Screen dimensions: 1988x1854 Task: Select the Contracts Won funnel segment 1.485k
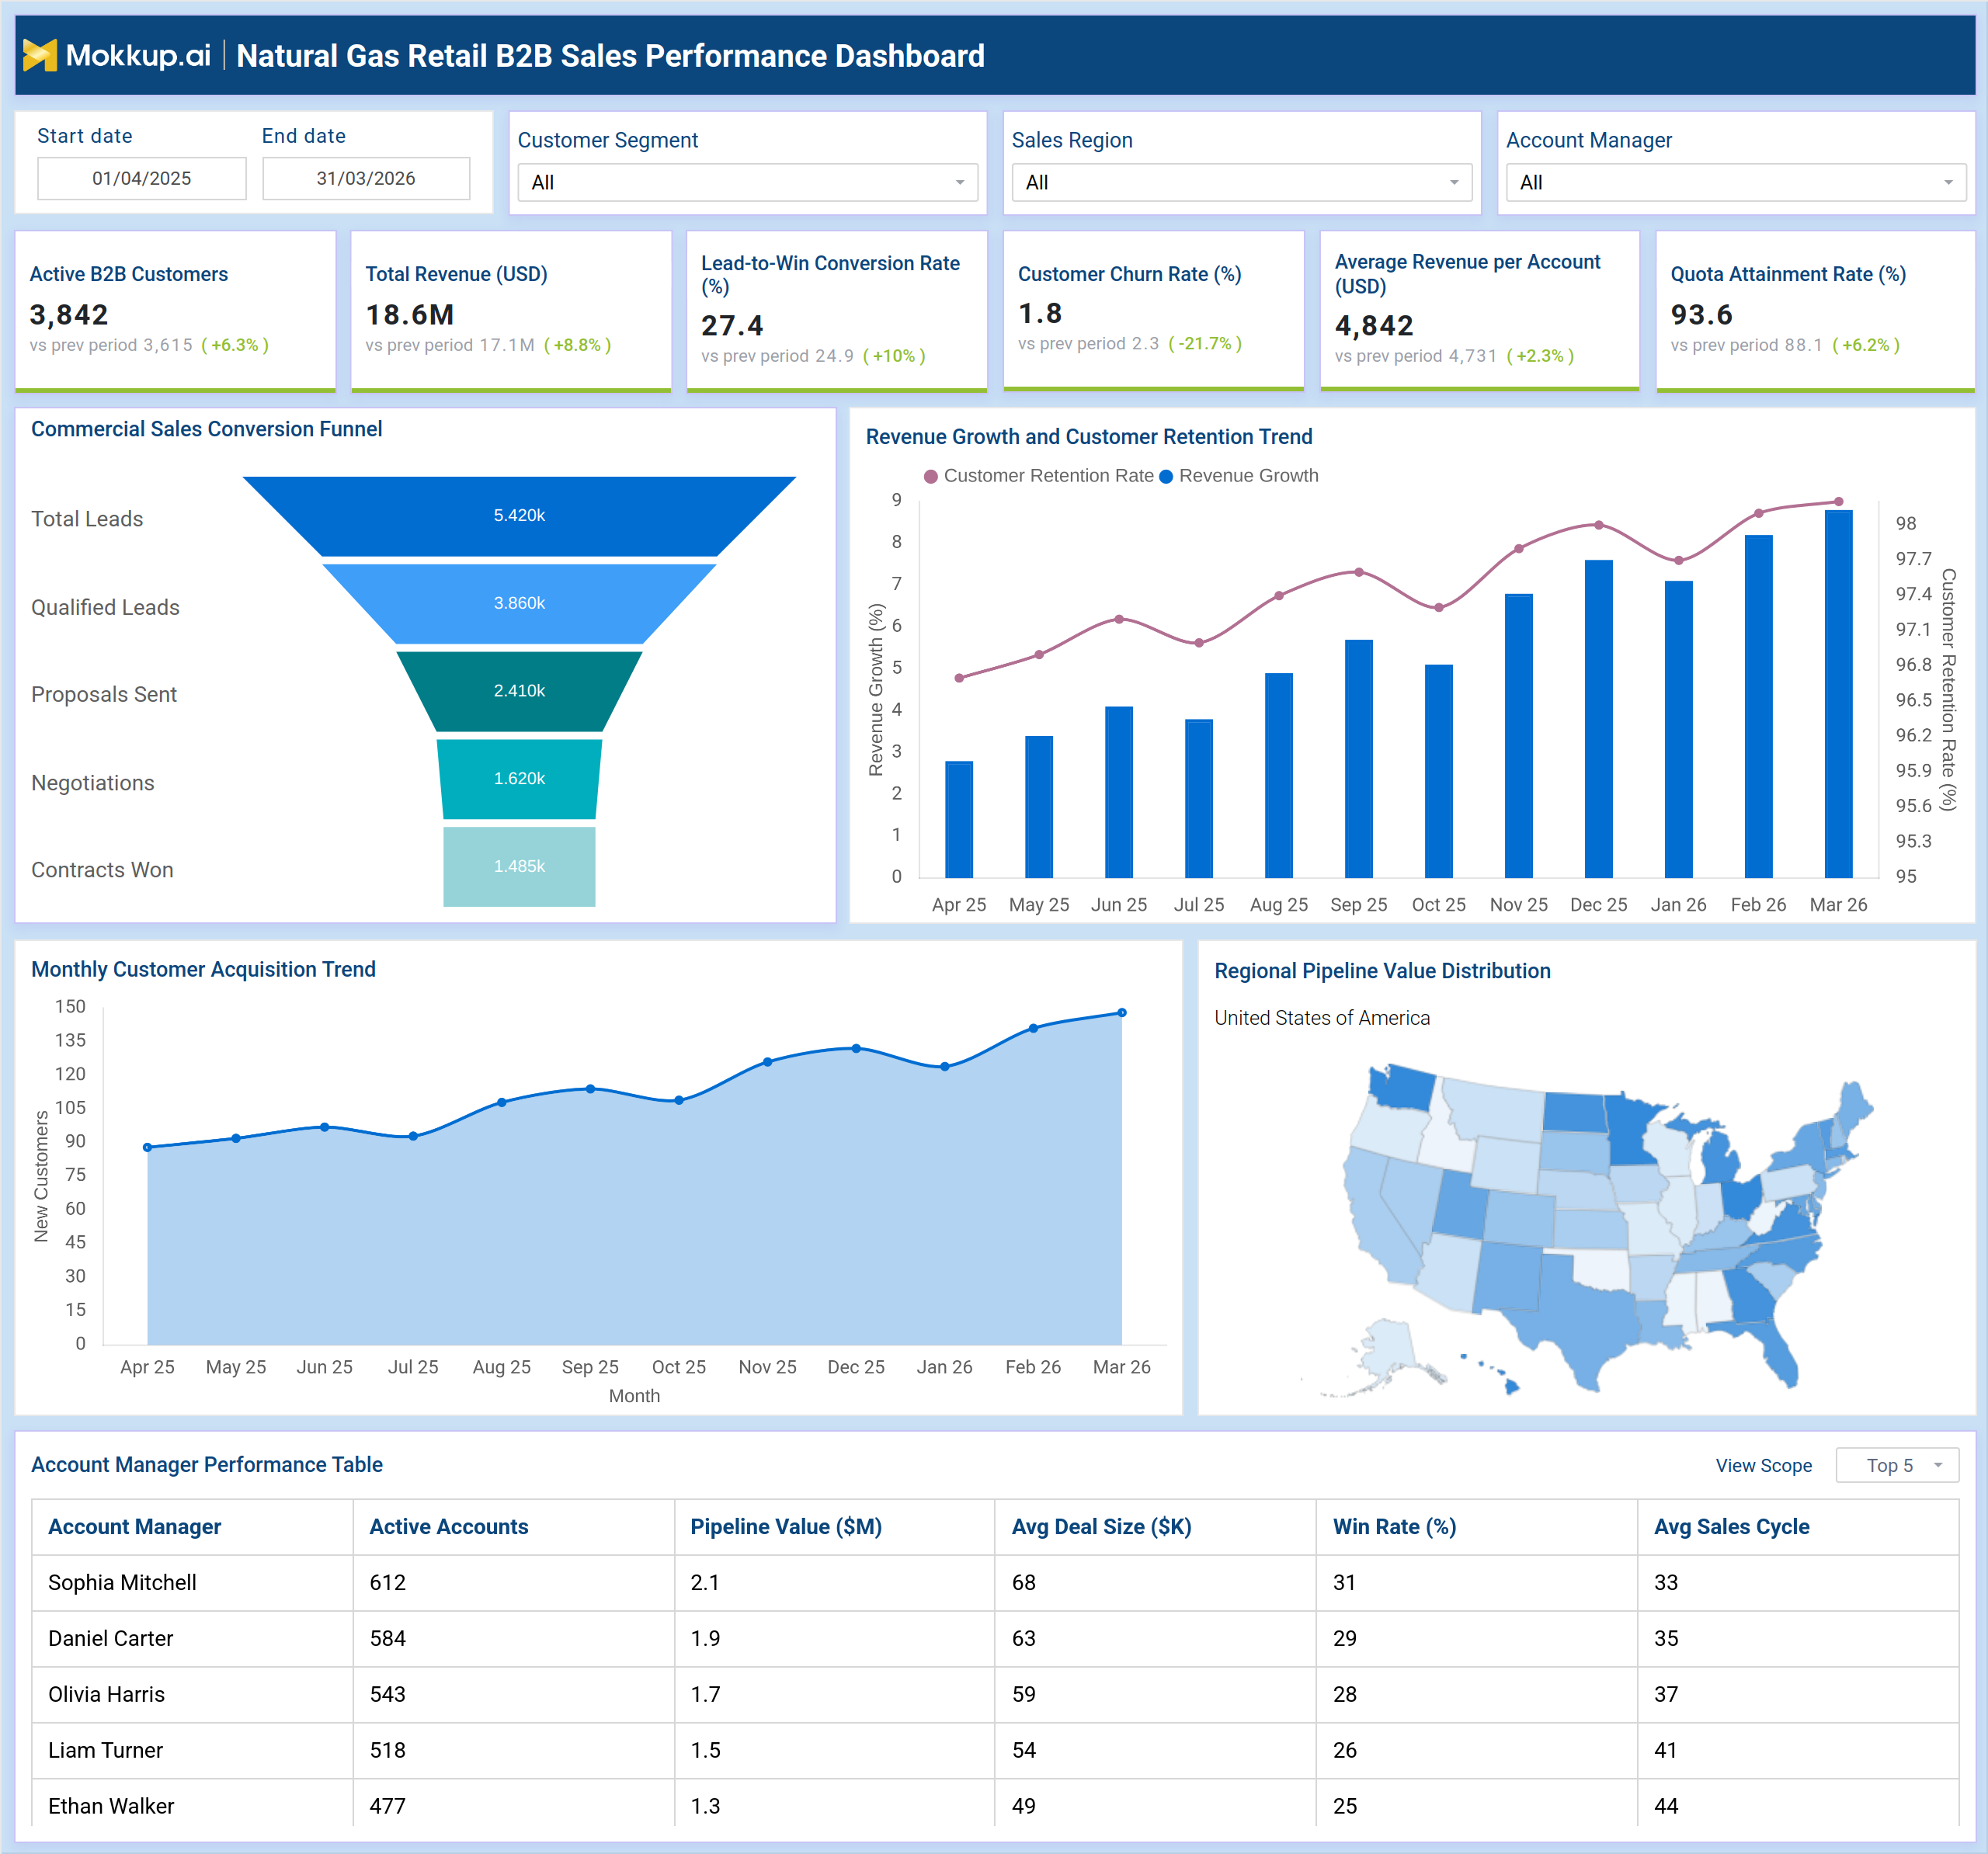coord(519,866)
